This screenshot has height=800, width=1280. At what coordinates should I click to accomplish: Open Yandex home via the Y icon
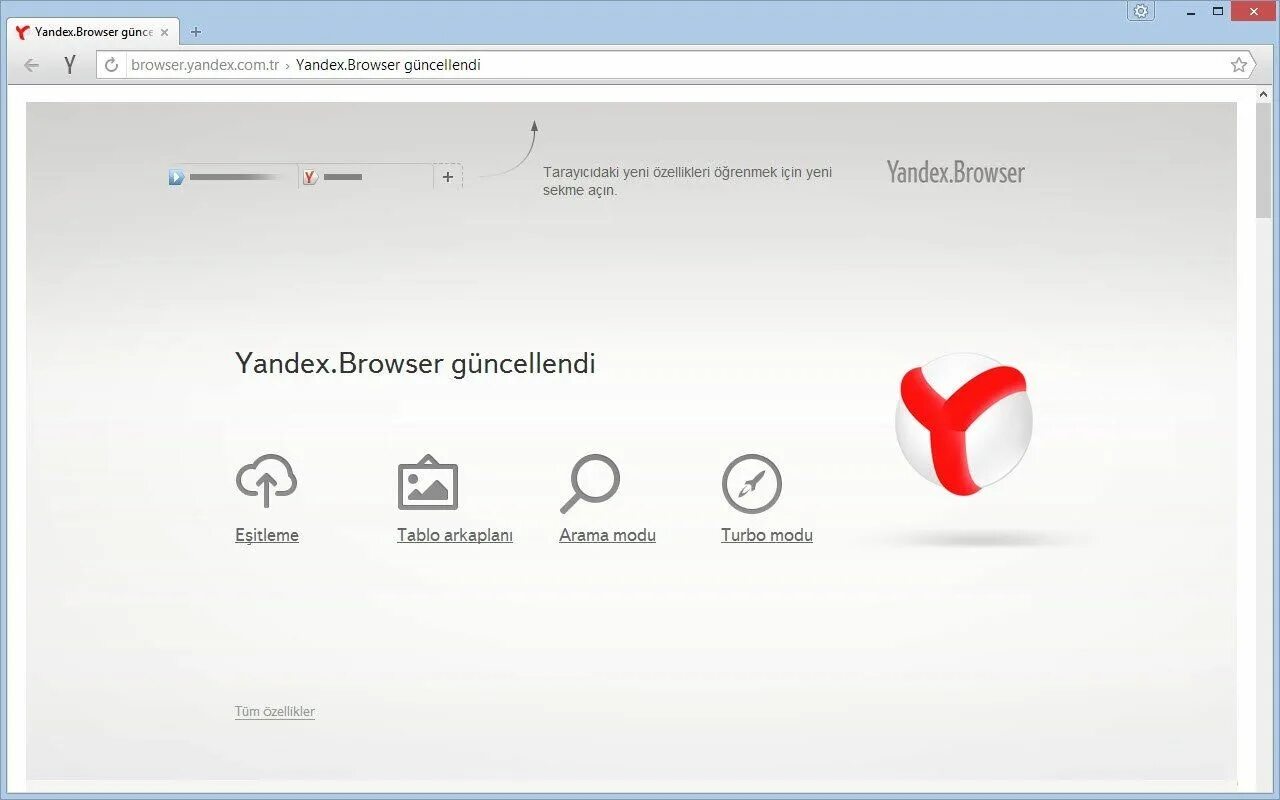(x=69, y=65)
